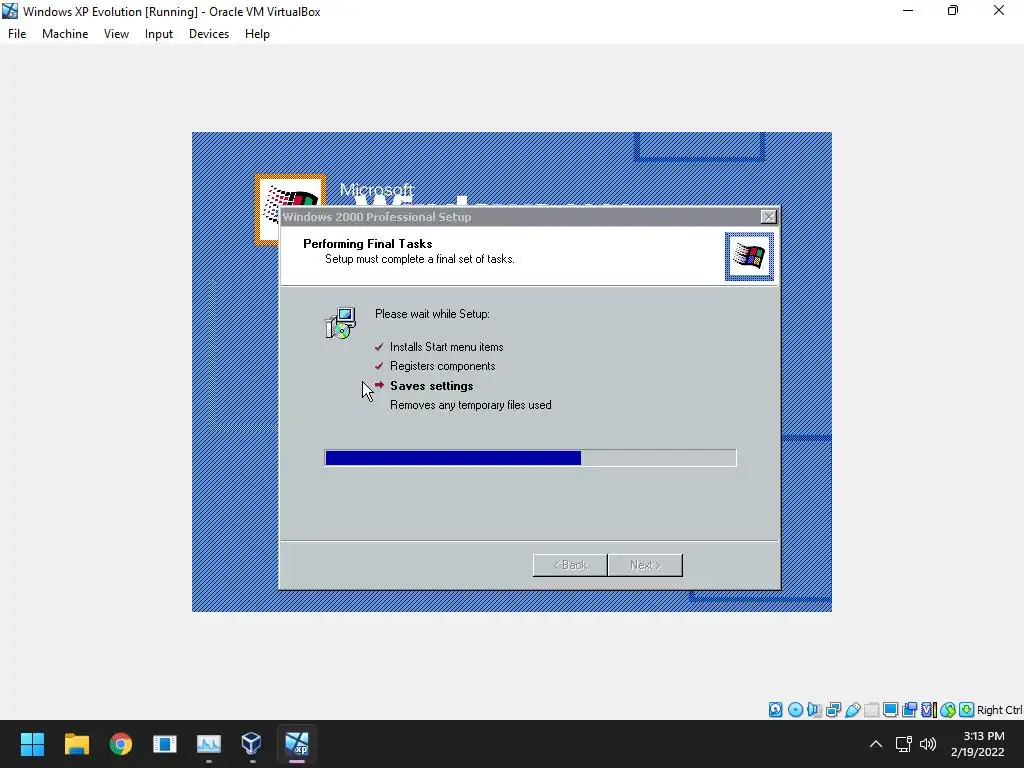Open File Explorer from the taskbar
The image size is (1024, 768).
pyautogui.click(x=76, y=744)
